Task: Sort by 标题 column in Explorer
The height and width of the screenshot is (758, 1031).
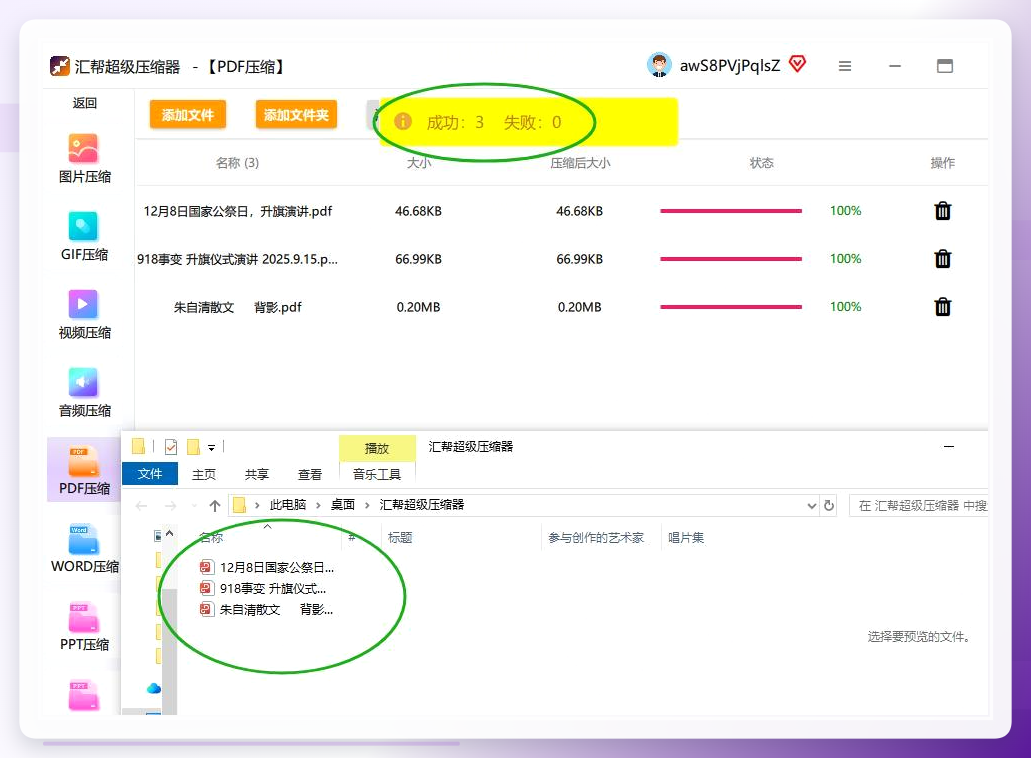Action: tap(400, 538)
